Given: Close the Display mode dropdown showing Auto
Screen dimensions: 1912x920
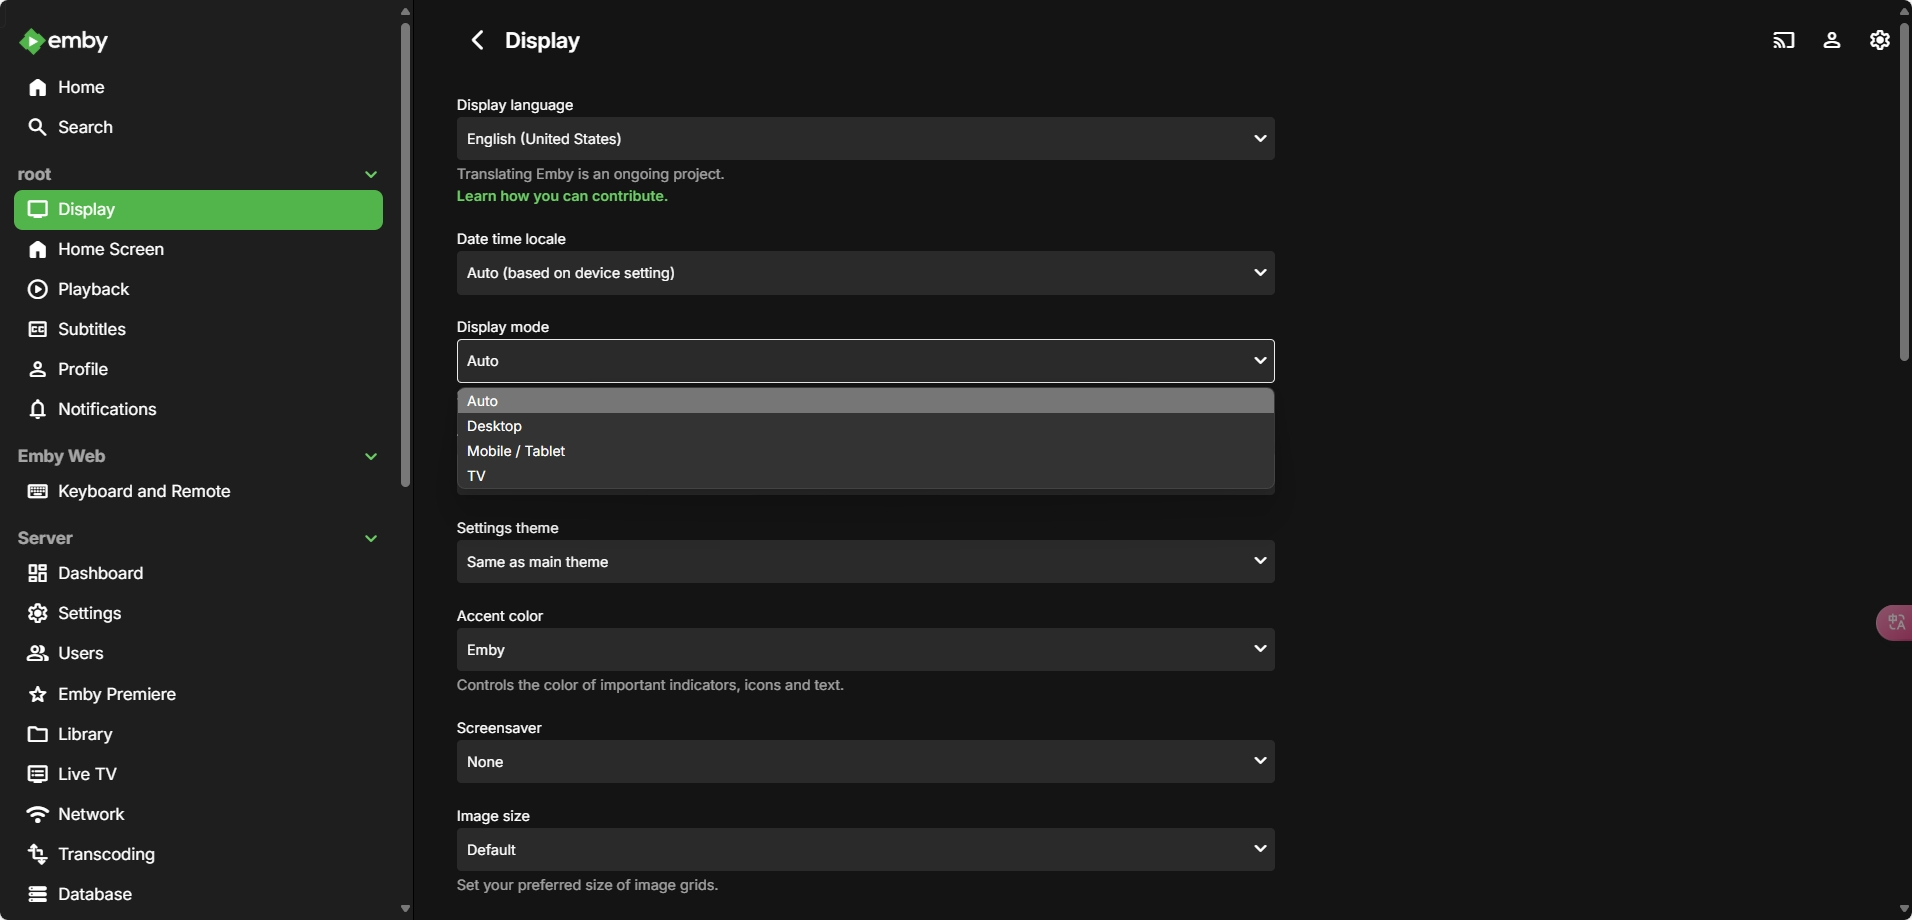Looking at the screenshot, I should tap(866, 361).
